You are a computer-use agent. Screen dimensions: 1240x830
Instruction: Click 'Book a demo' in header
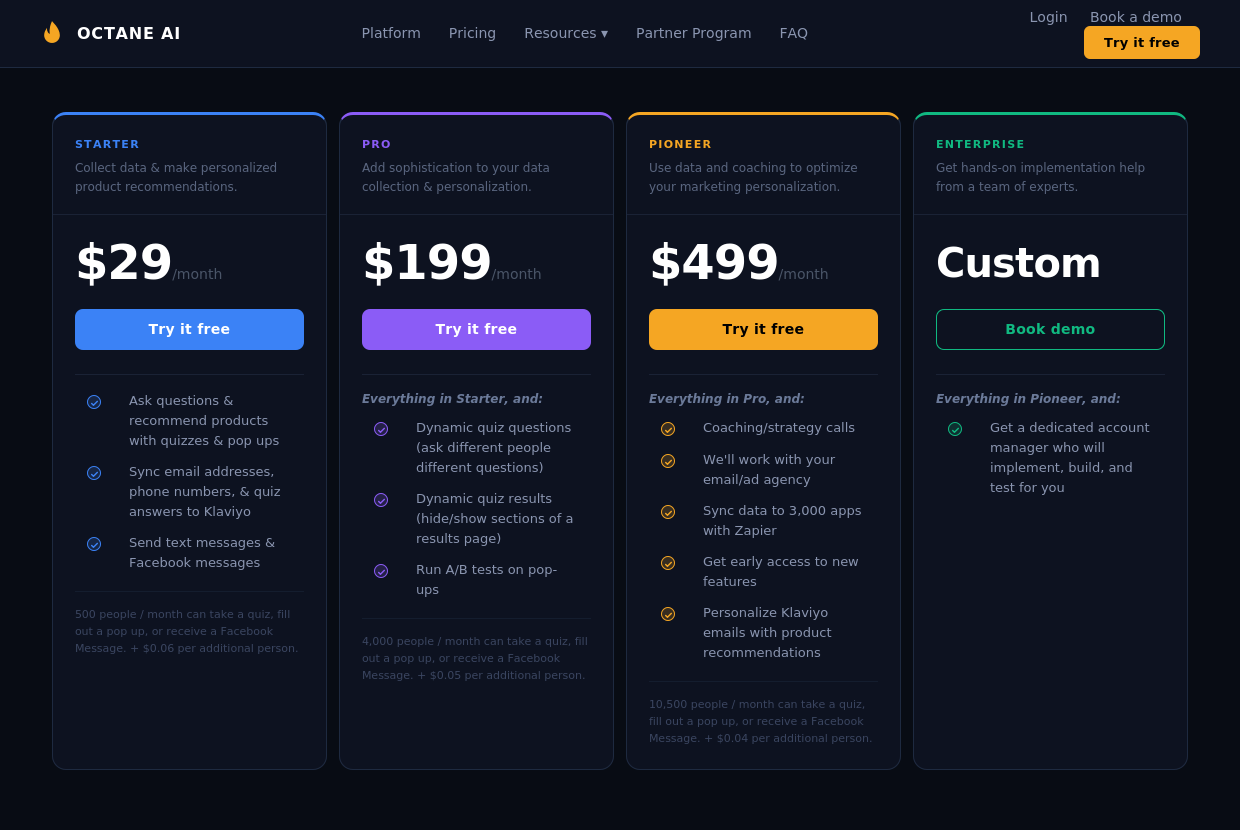click(1135, 17)
